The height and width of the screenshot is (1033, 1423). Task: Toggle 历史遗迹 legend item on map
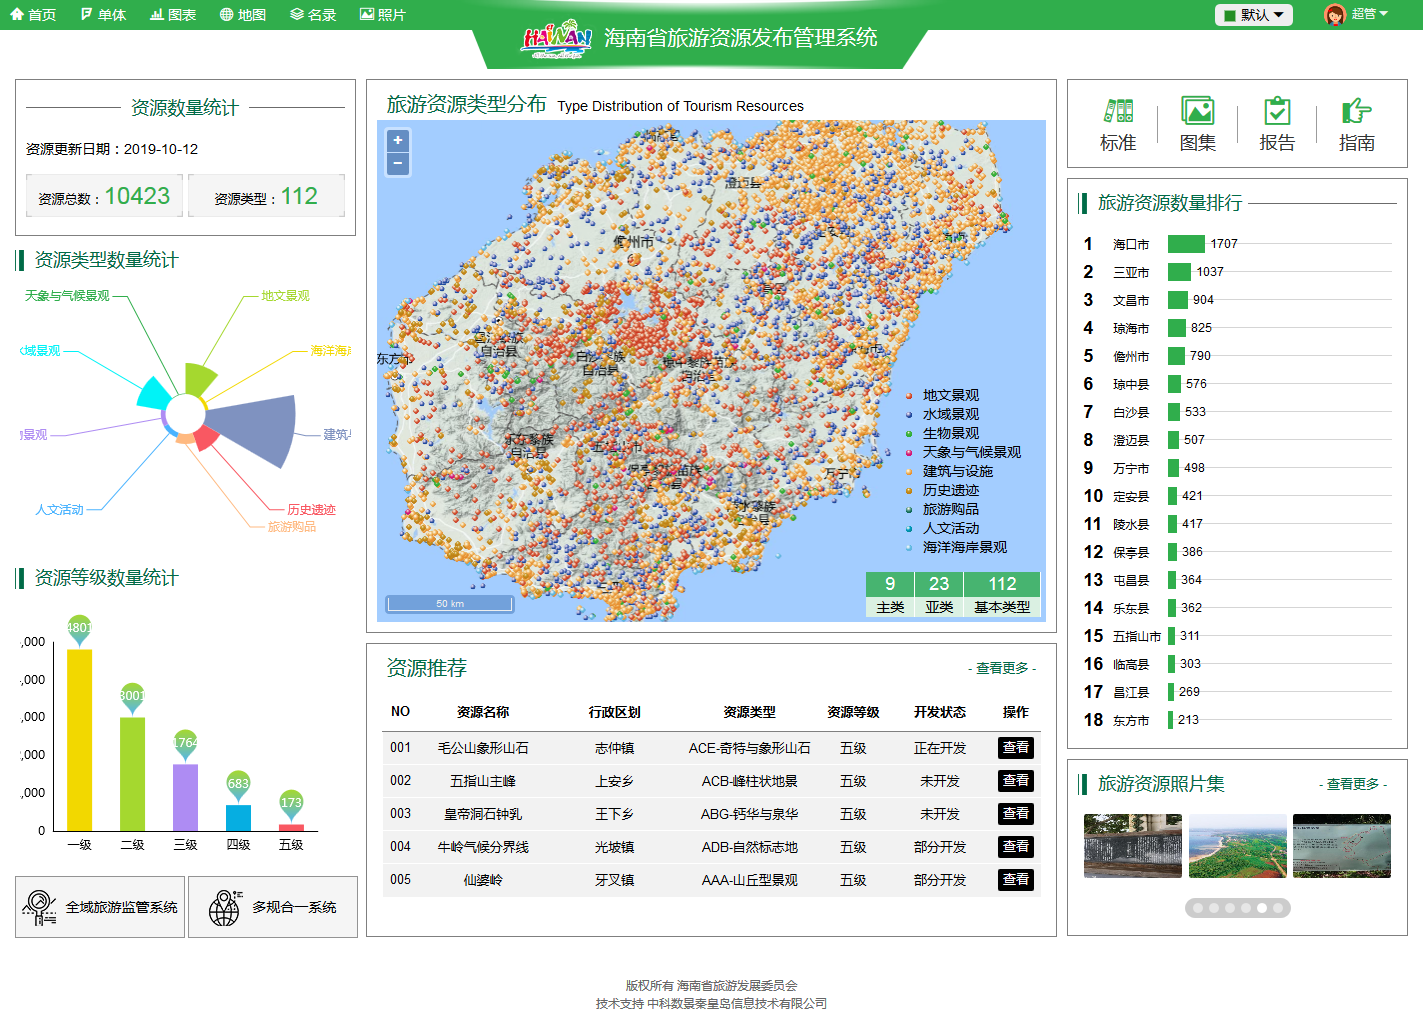tap(950, 491)
